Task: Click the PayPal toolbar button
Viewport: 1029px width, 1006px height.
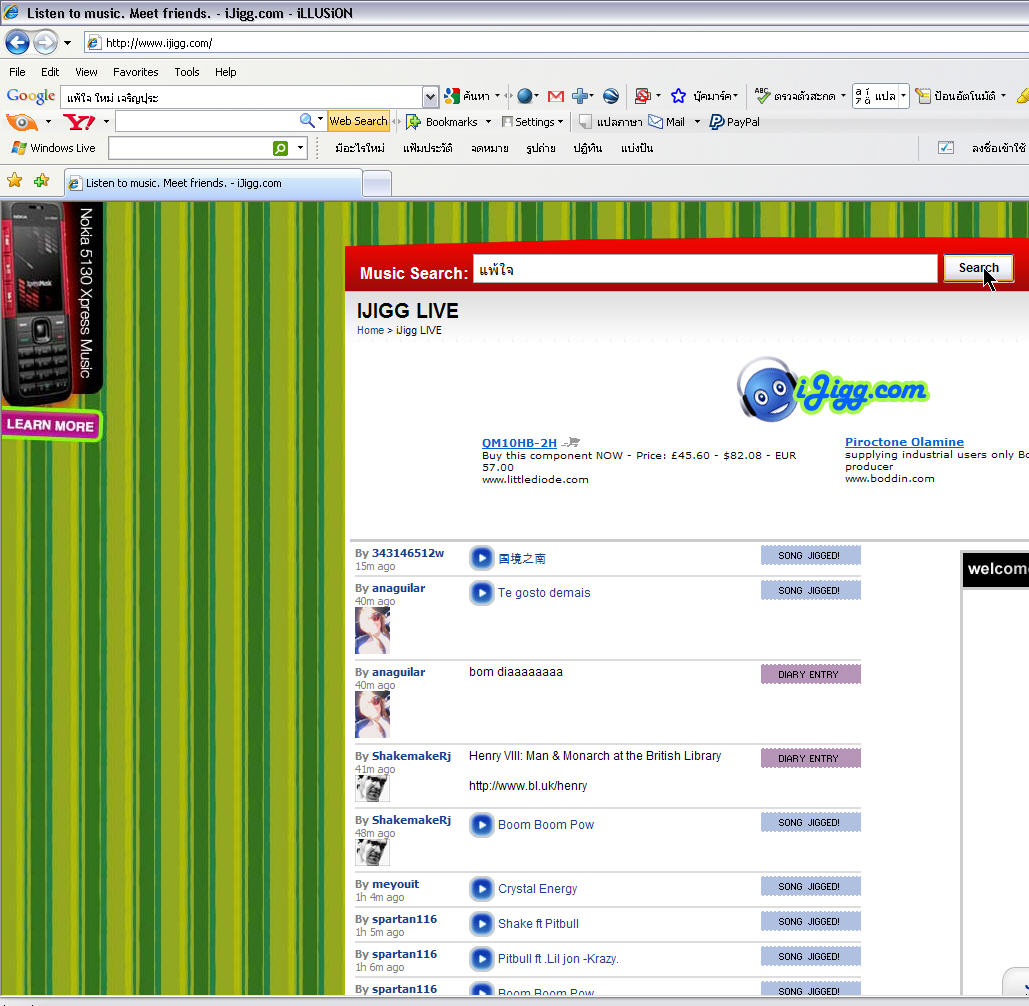Action: click(734, 122)
